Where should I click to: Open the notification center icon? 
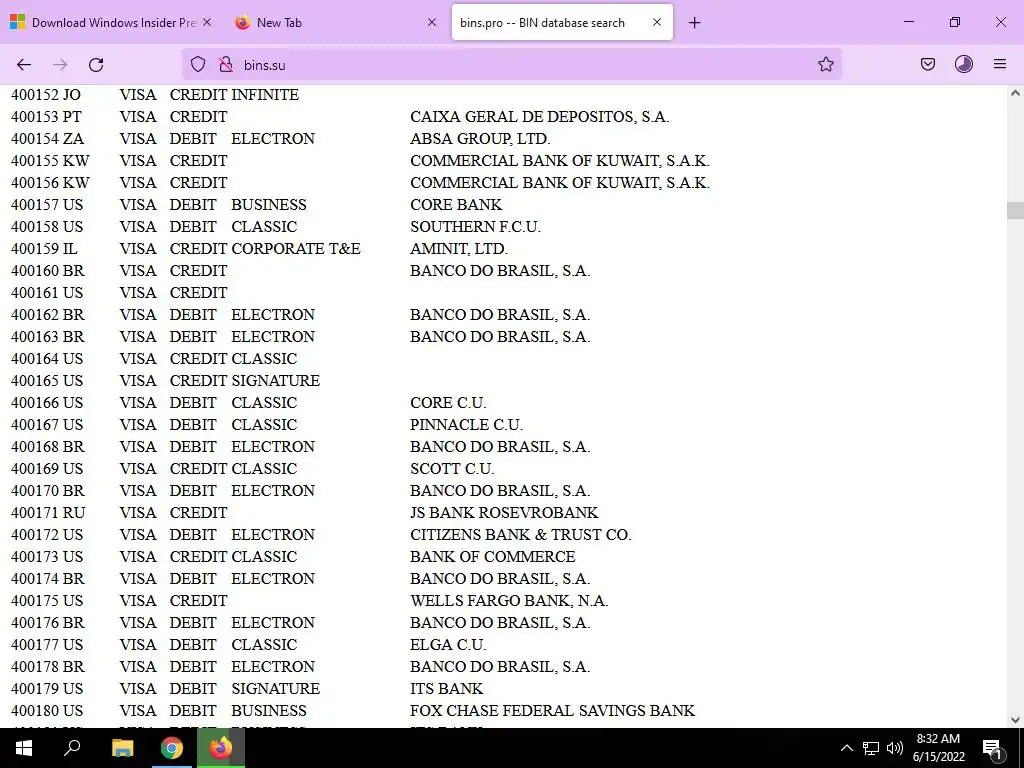tap(992, 748)
